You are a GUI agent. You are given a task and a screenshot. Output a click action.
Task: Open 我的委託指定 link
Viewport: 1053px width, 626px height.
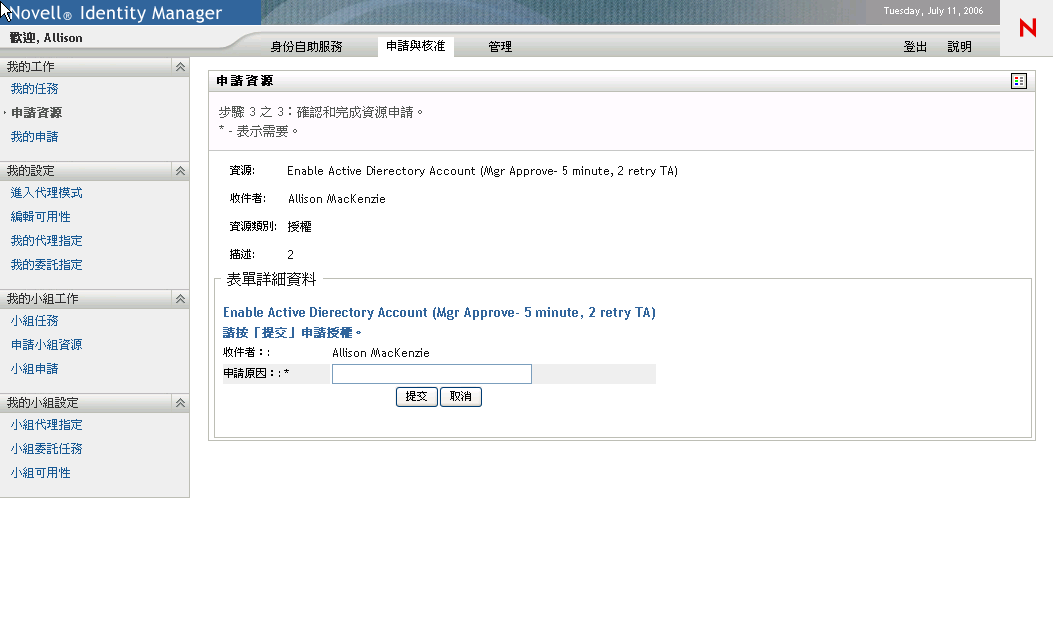pos(46,265)
